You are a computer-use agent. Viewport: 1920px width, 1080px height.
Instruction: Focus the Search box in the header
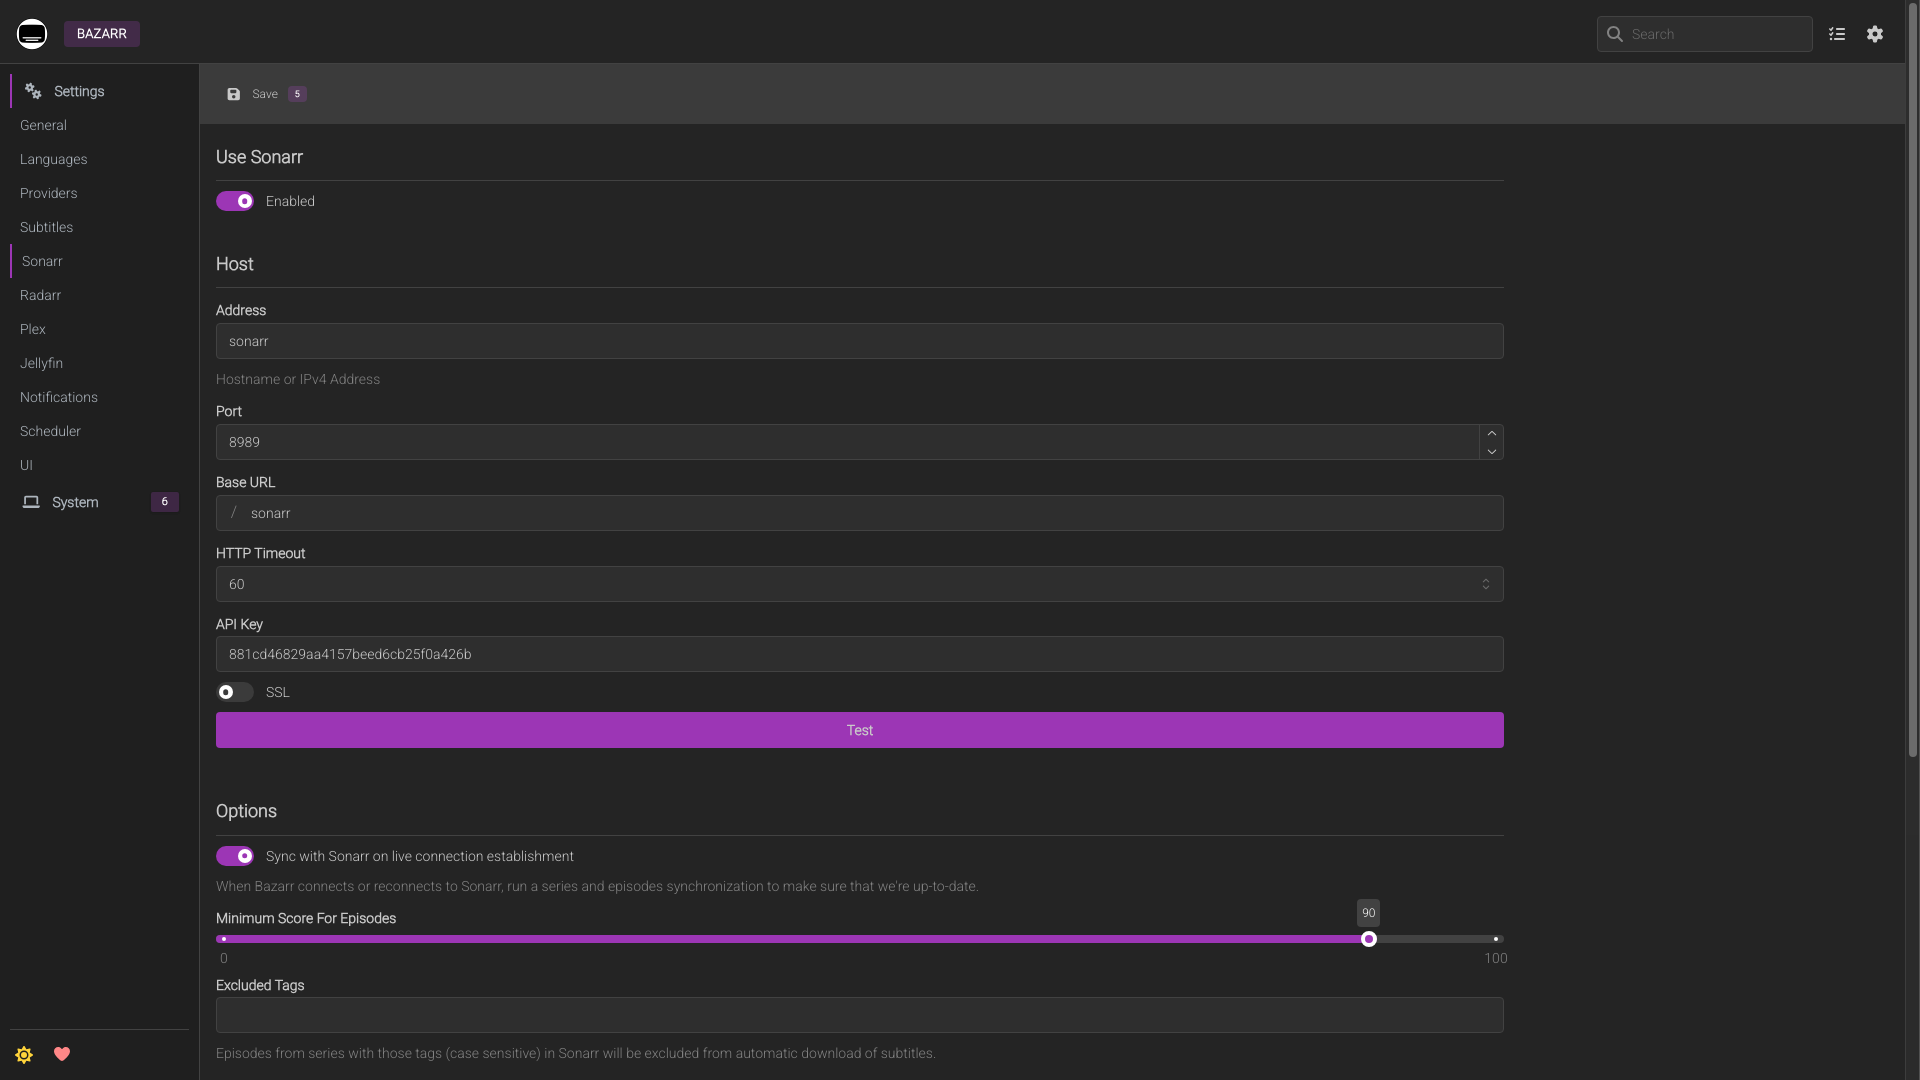[x=1705, y=34]
